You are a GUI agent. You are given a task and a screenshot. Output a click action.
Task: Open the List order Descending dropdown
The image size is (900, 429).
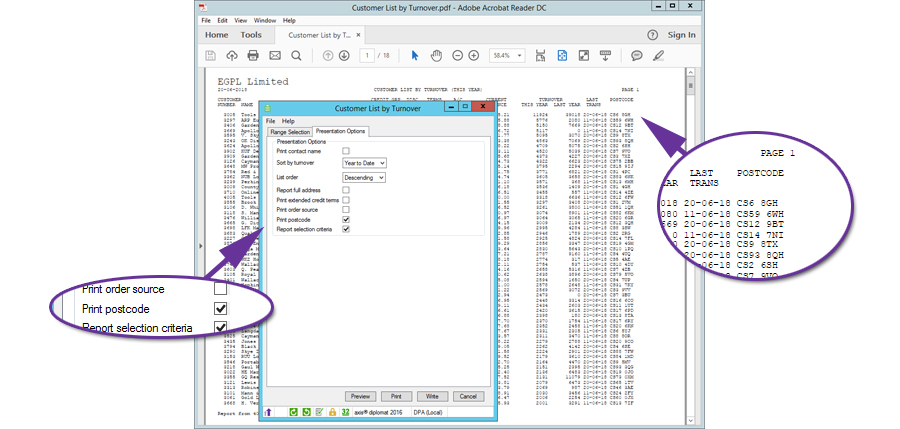pyautogui.click(x=364, y=178)
